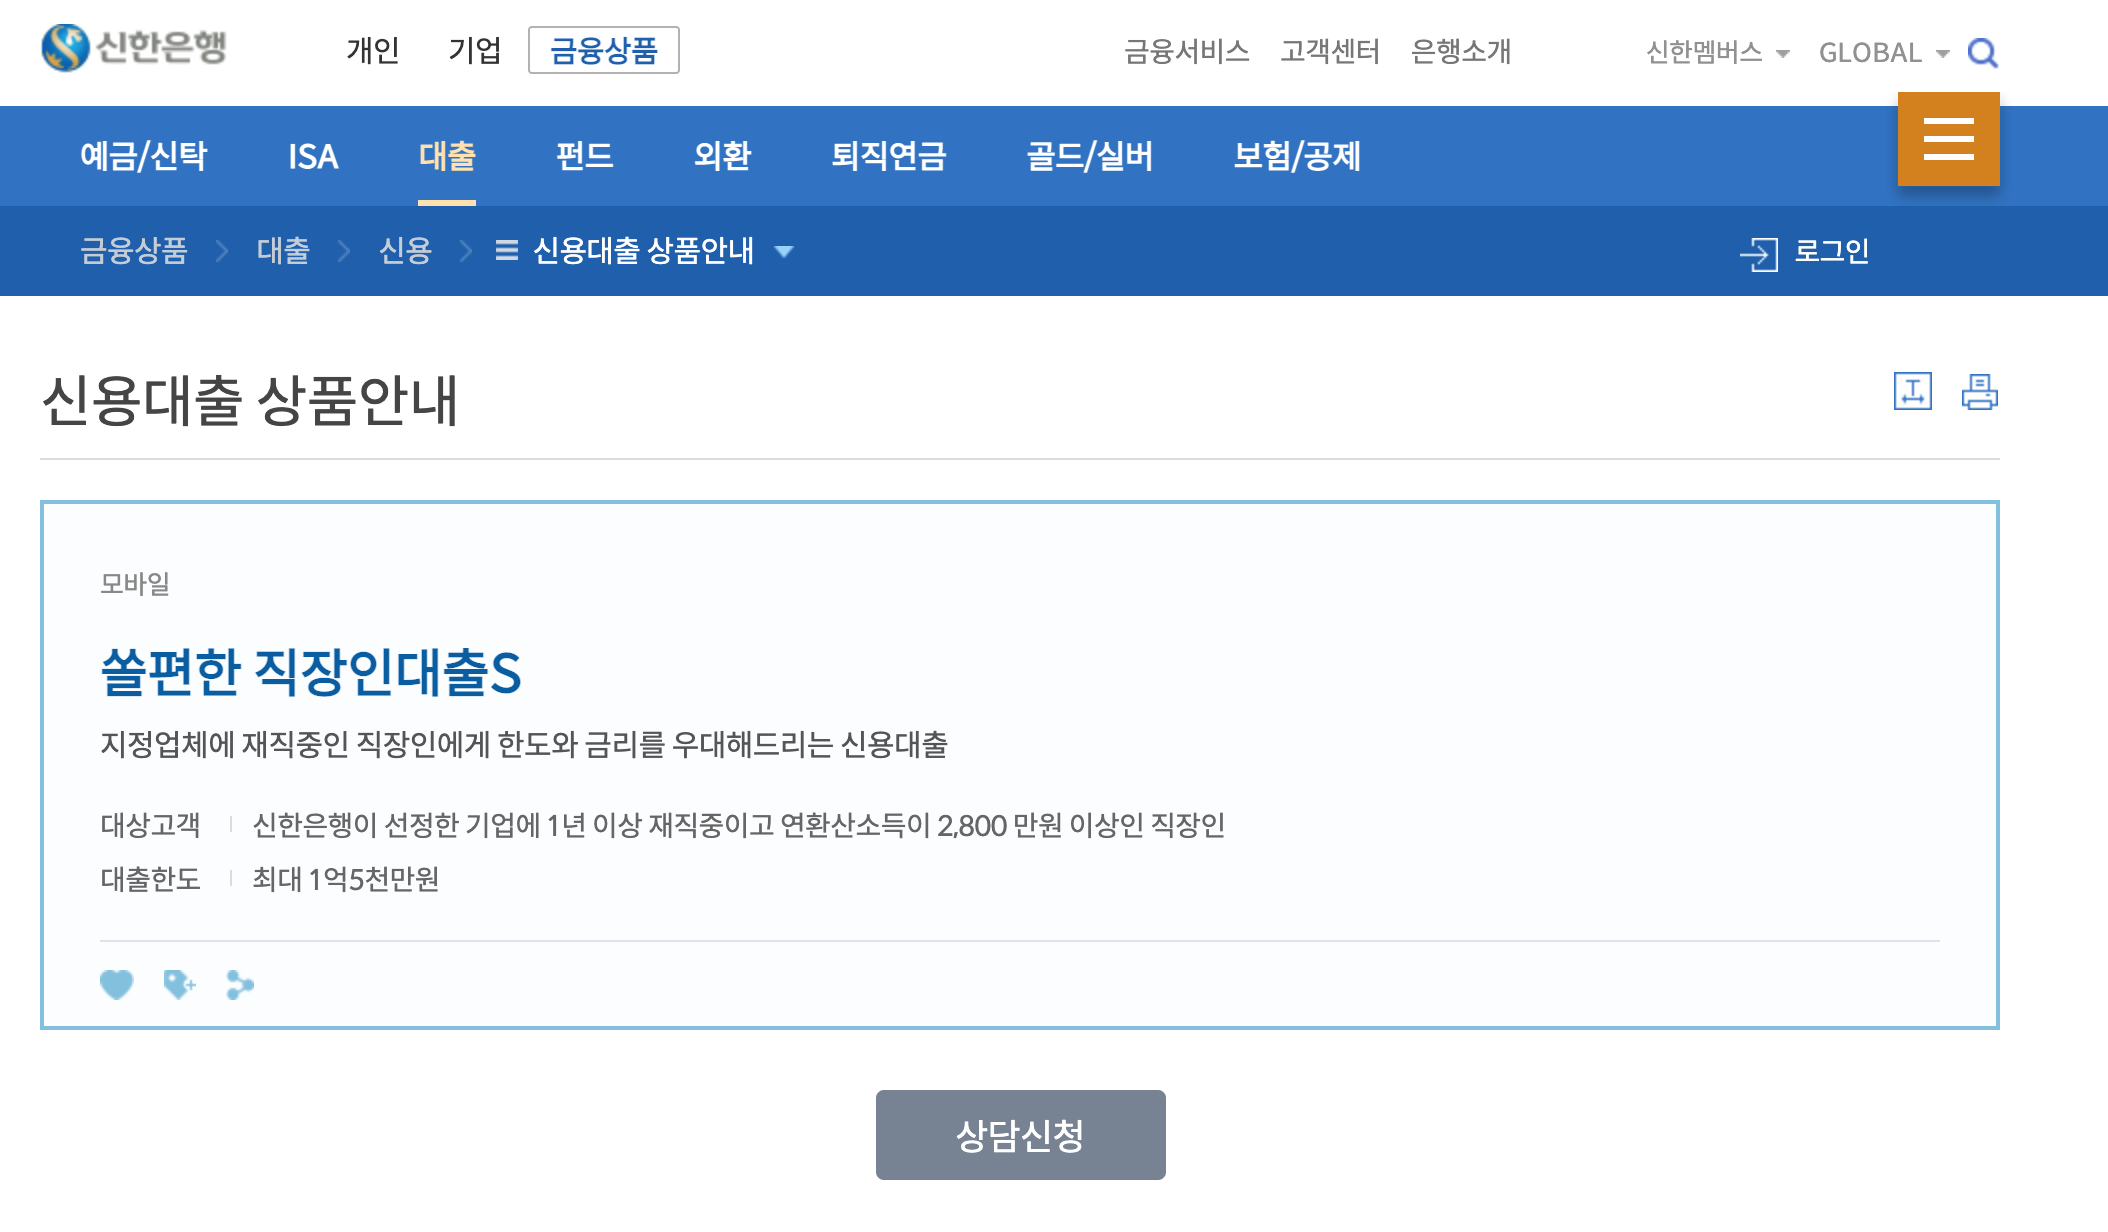Viewport: 2108px width, 1232px height.
Task: Open the 골드/실버 tab
Action: [1090, 156]
